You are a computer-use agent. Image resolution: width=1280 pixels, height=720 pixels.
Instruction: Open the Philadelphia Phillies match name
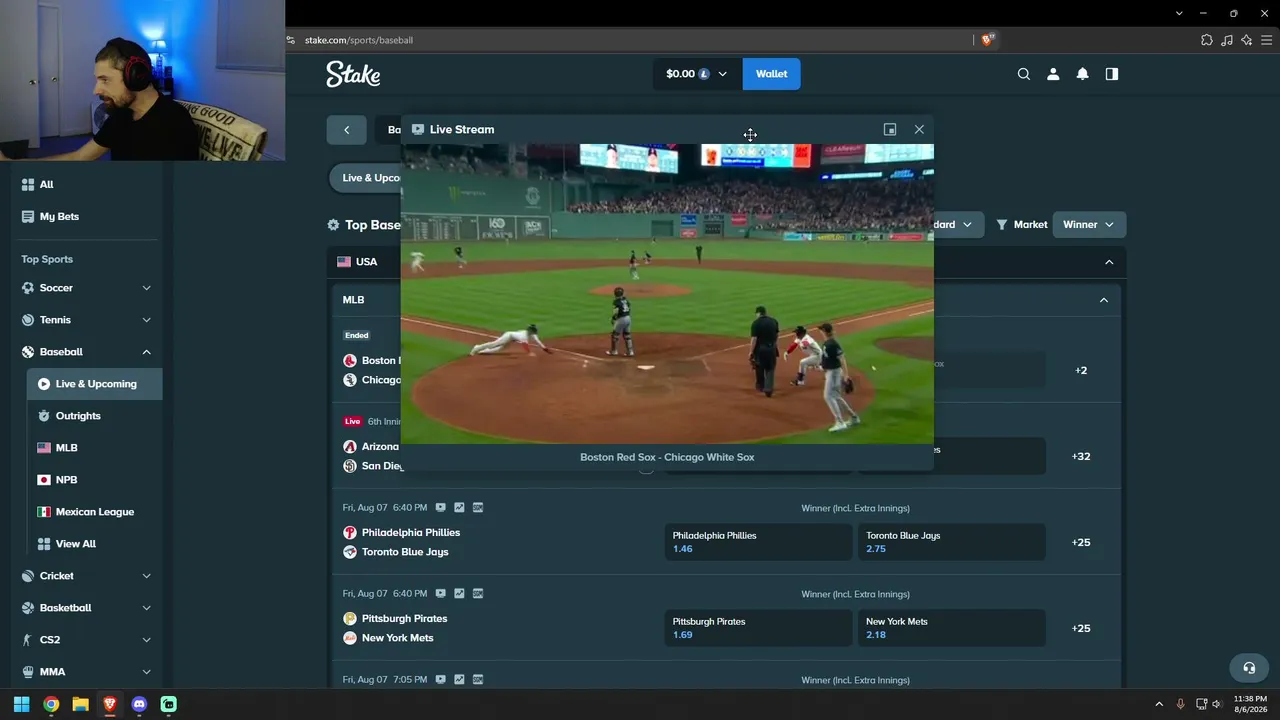point(411,533)
